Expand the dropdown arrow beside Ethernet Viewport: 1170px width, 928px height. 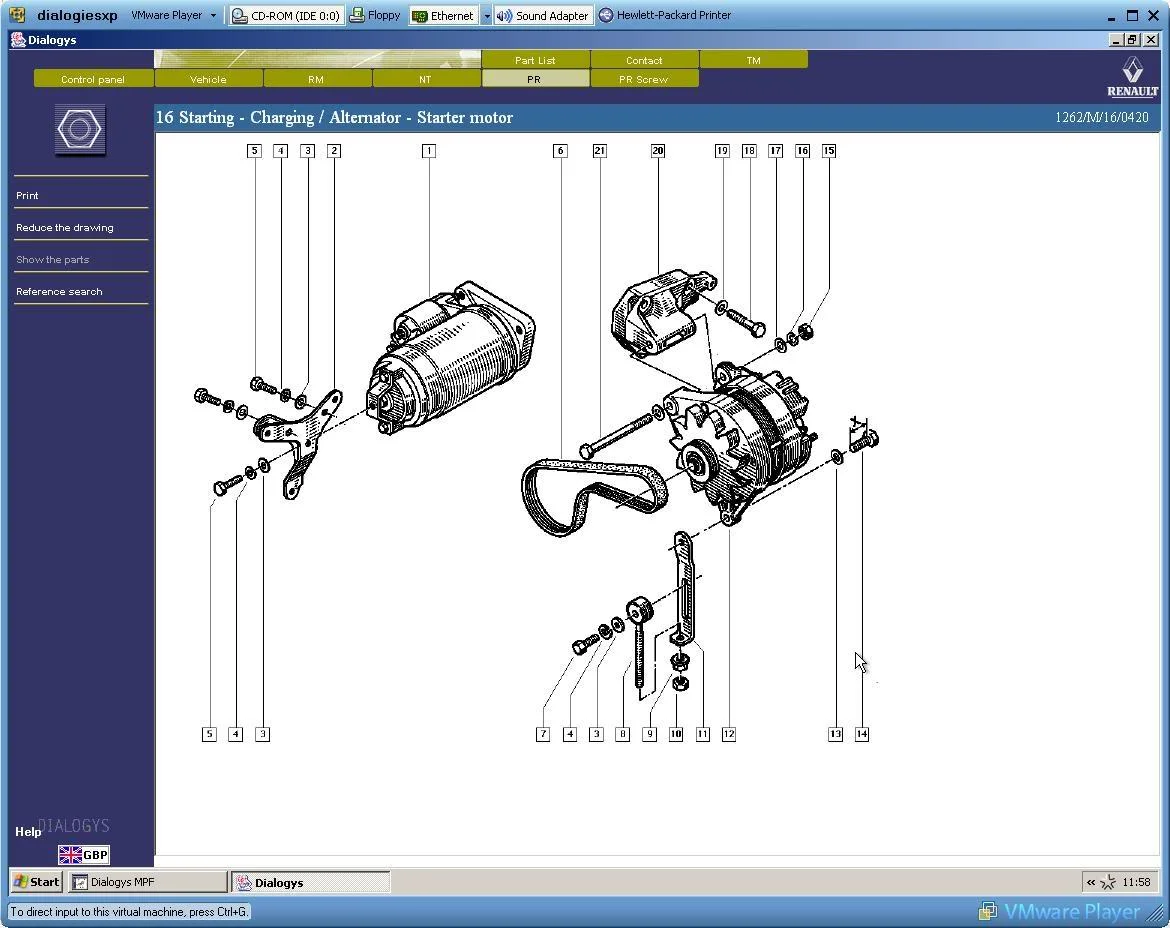point(486,15)
